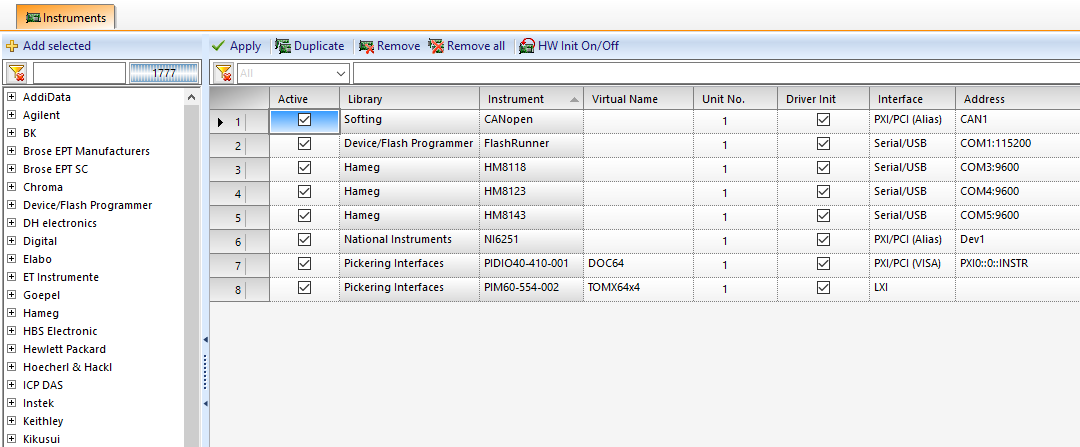Click the Remove instrument icon
1080x447 pixels.
click(x=366, y=46)
